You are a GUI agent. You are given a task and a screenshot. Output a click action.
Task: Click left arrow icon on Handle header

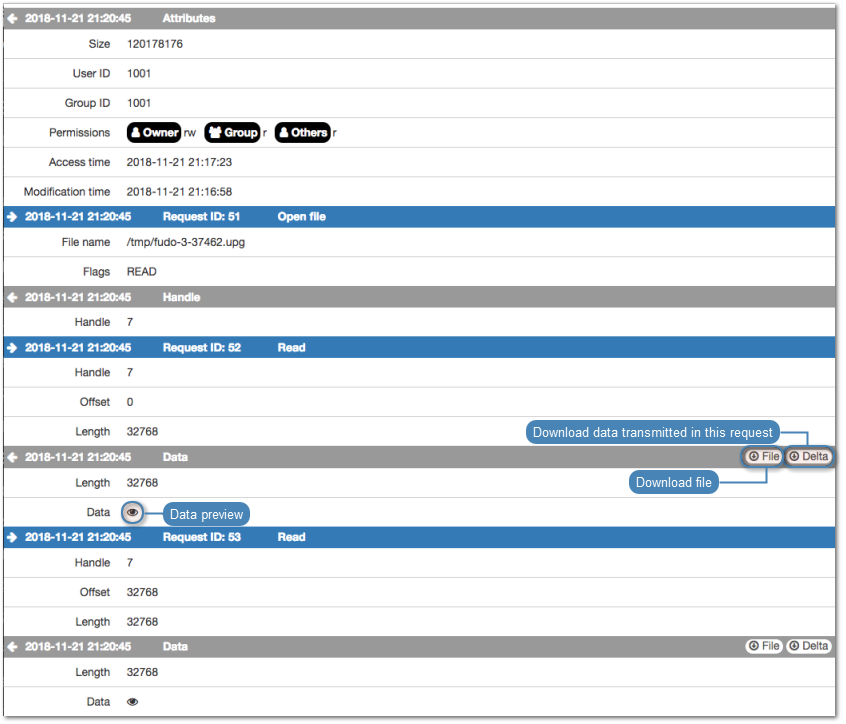coord(13,297)
